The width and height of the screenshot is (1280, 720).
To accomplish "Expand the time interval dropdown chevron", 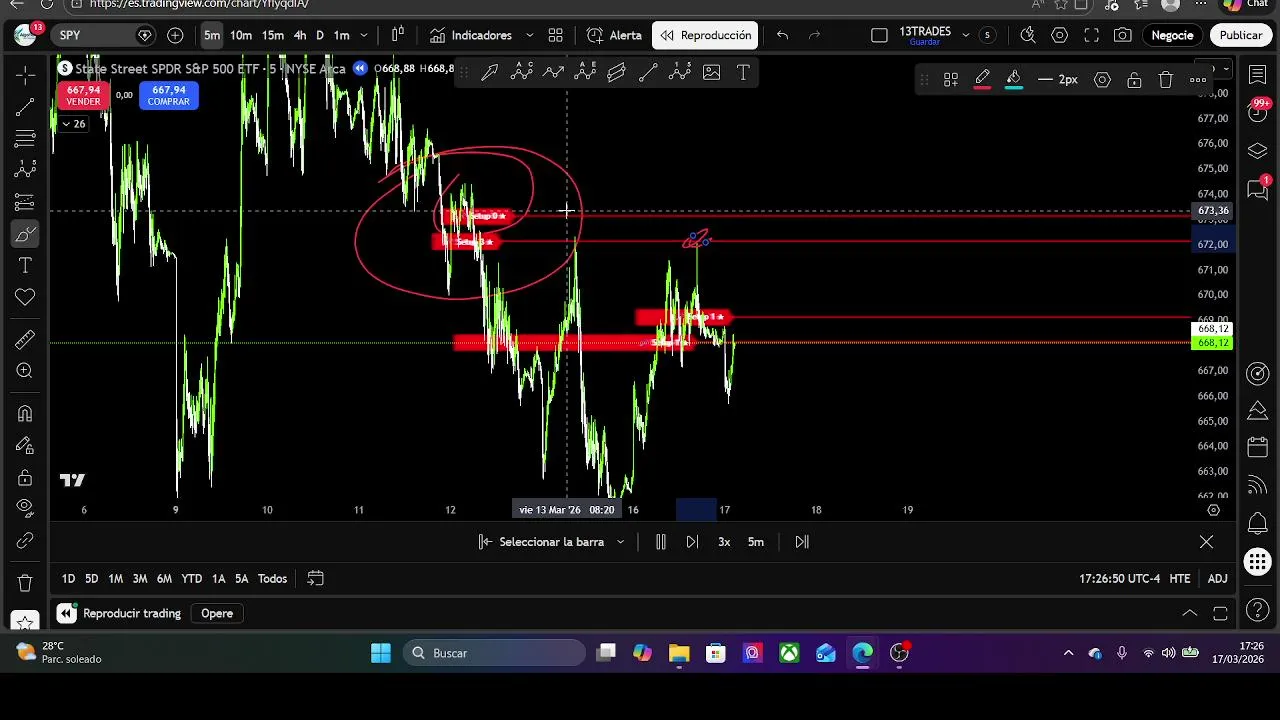I will click(x=364, y=35).
